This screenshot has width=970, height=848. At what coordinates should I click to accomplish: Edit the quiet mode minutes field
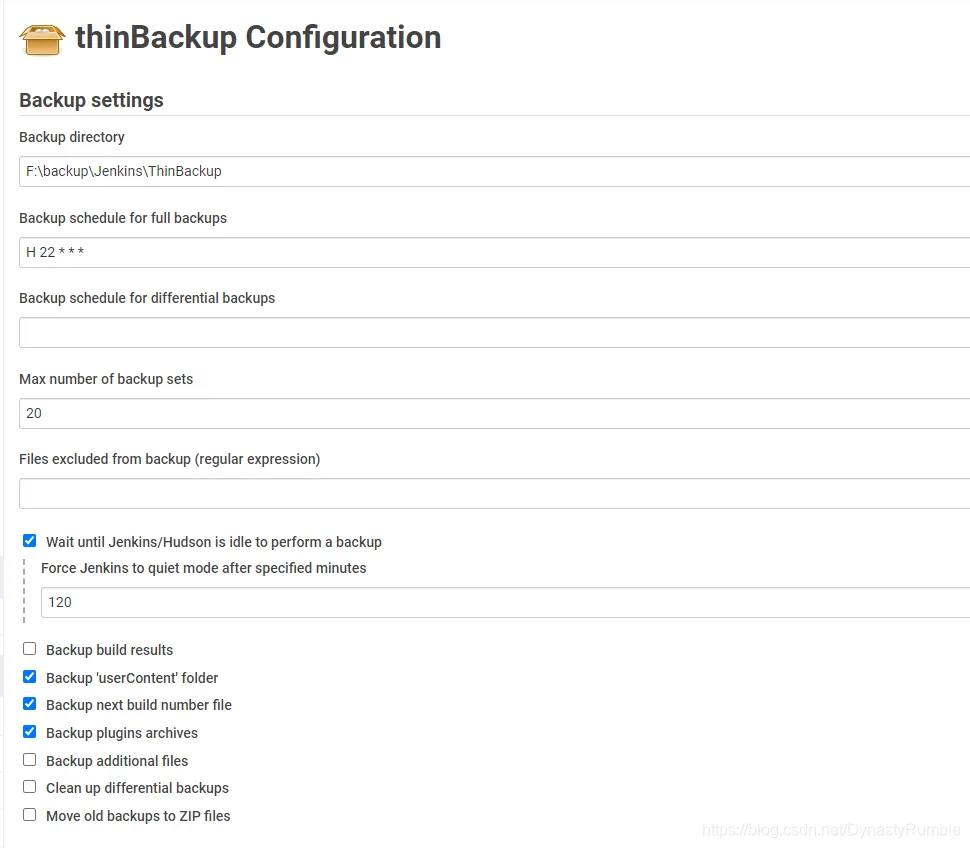(505, 602)
